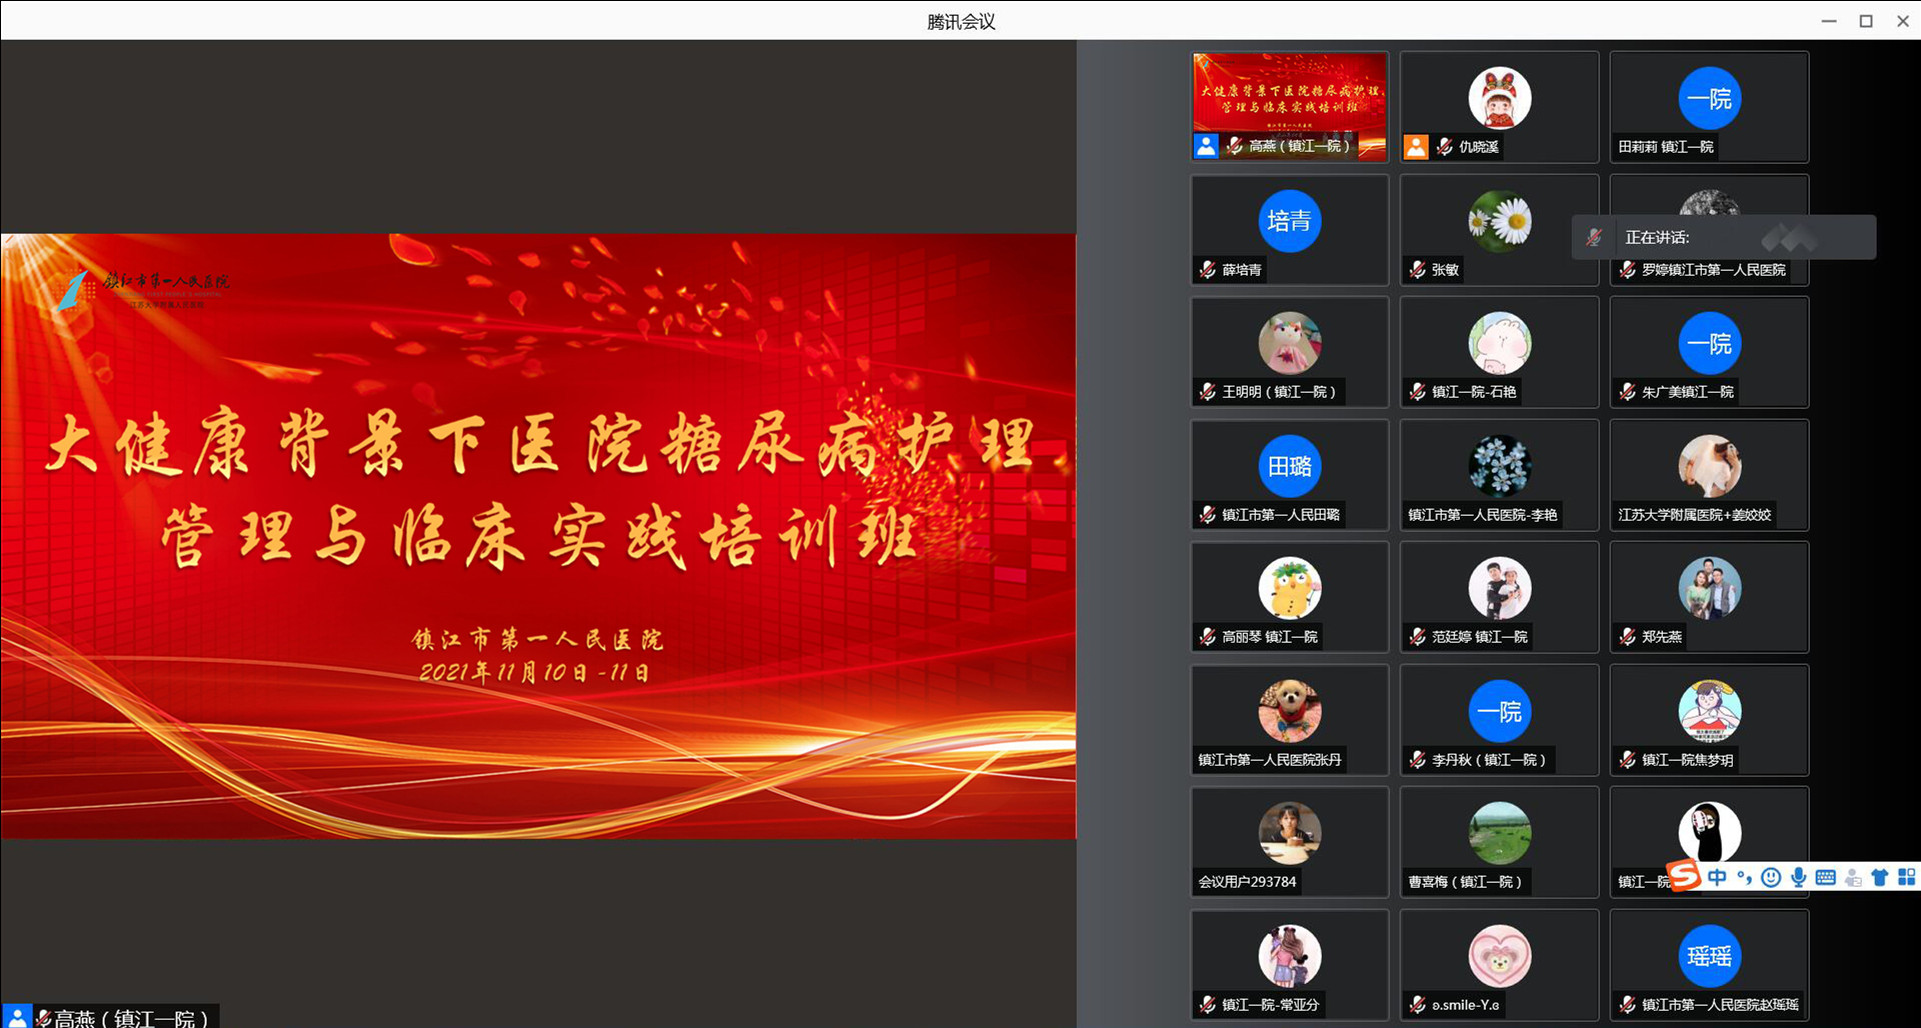
Task: Click muted mic icon for 朱广美镇江一院
Action: pos(1628,392)
